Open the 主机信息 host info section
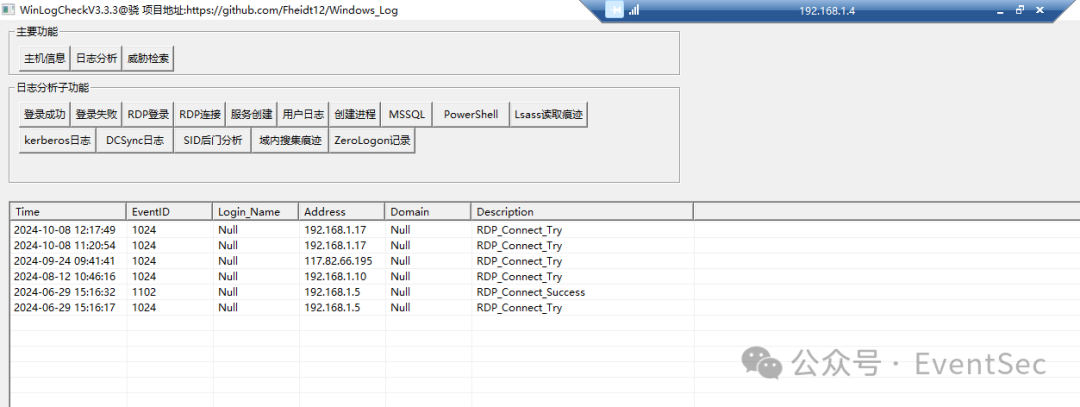 45,59
